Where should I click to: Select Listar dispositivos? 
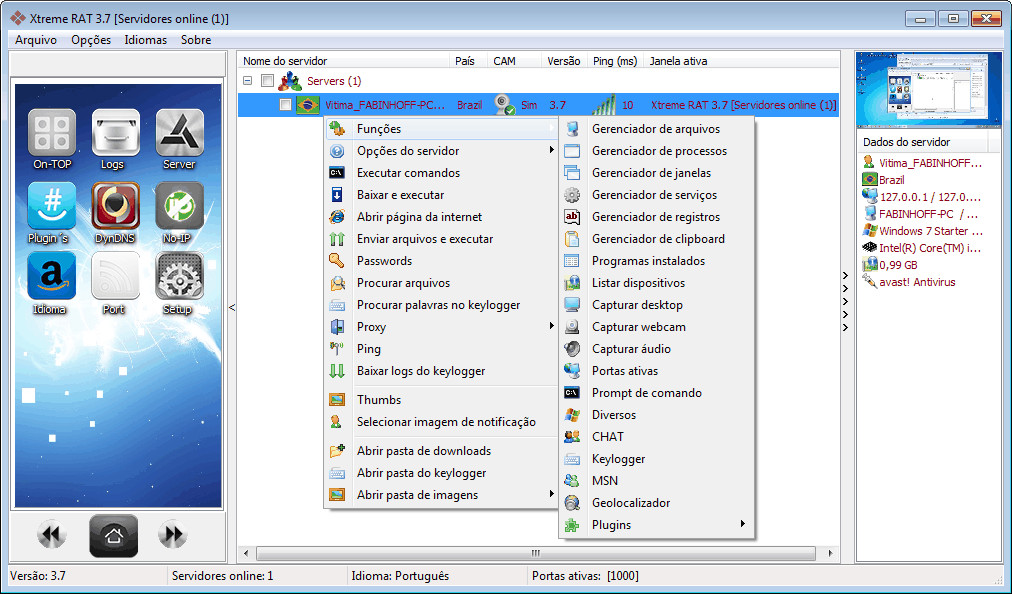coord(656,283)
